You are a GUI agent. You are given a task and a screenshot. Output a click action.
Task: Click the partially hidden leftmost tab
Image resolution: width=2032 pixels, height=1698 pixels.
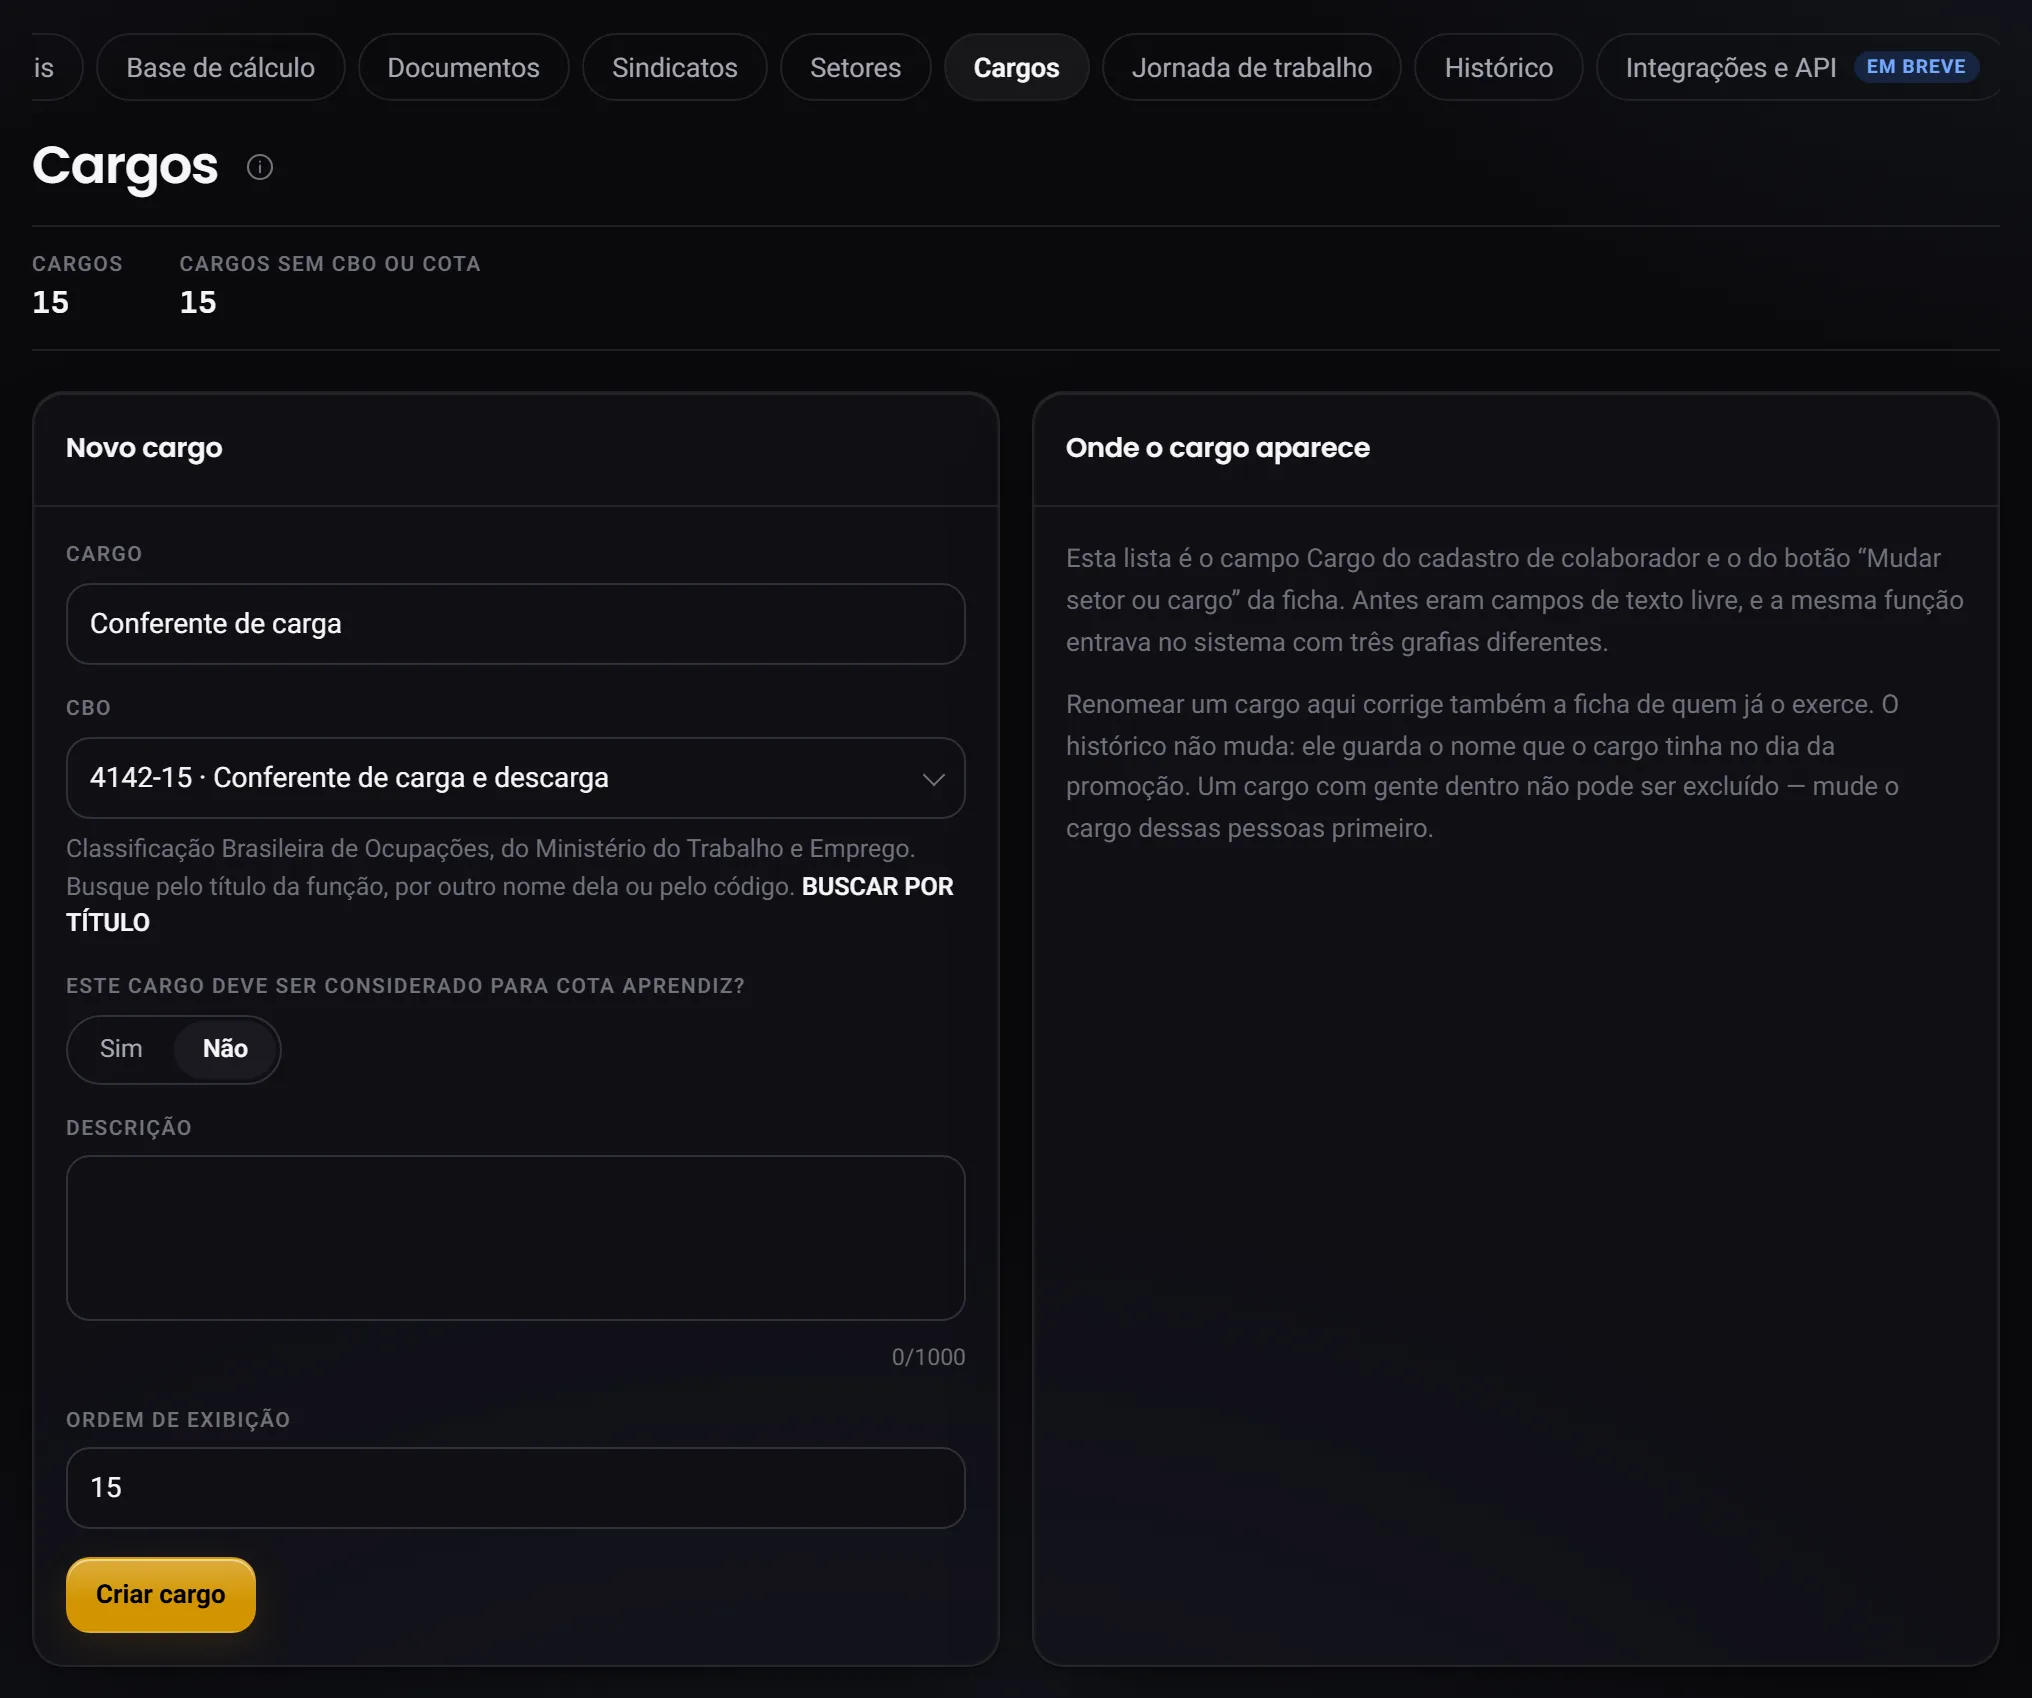click(x=50, y=67)
